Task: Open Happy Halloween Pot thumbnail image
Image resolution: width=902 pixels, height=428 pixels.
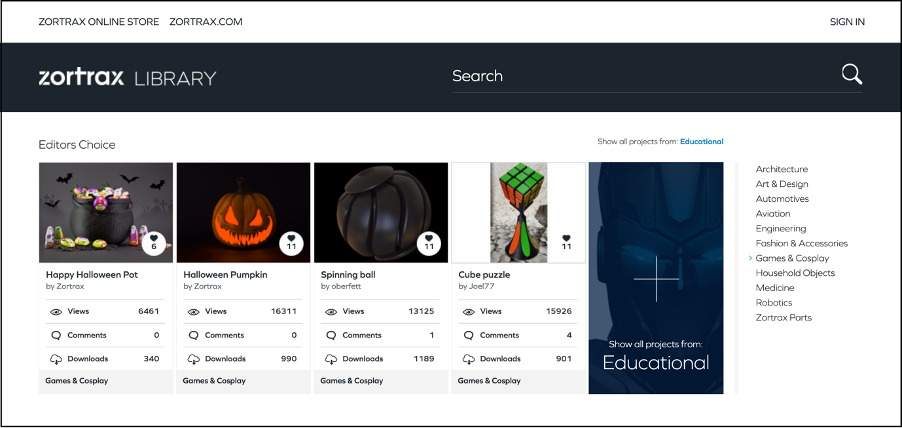Action: 106,212
